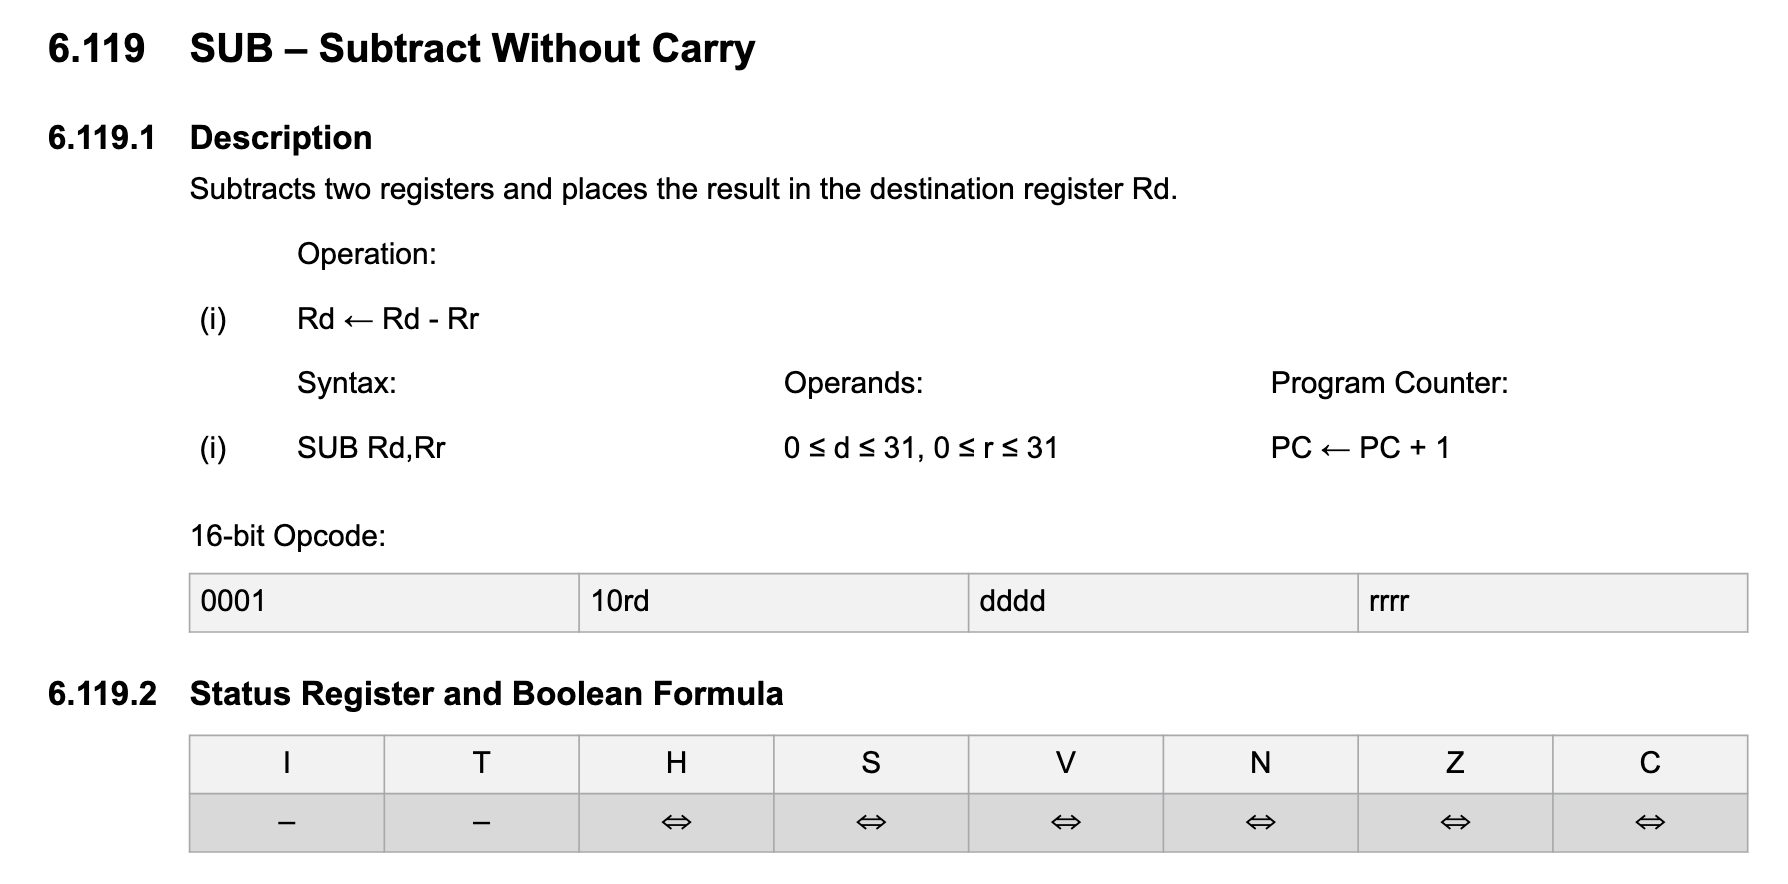1788x884 pixels.
Task: Click the opcode cell 0001
Action: pyautogui.click(x=384, y=602)
